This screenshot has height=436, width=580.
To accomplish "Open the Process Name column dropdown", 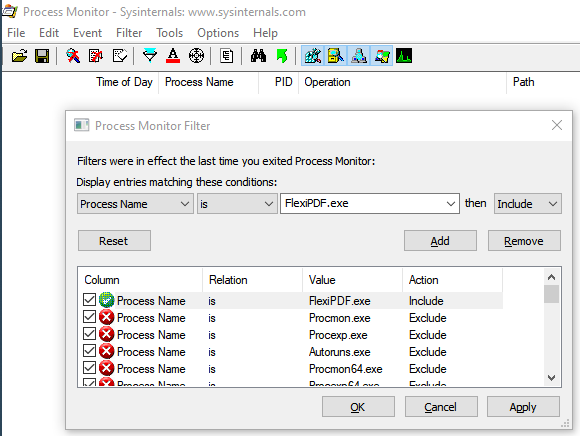I will click(135, 204).
